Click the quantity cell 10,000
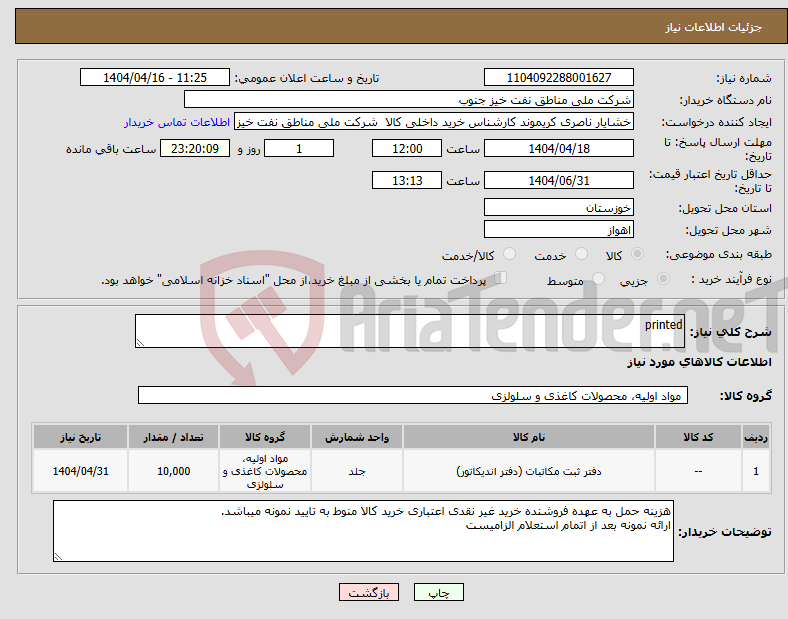Viewport: 788px width, 619px height. click(173, 471)
